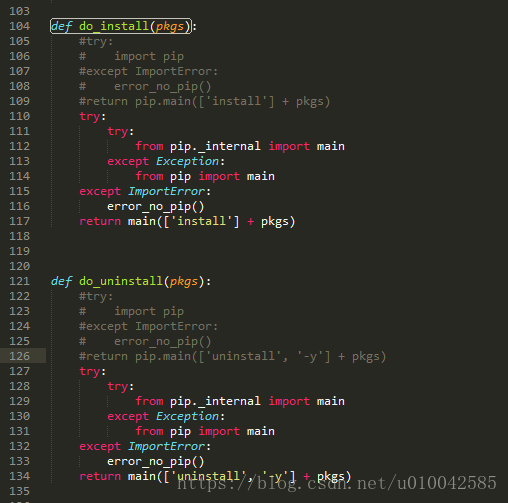Click the 'return' keyword on line 134
The height and width of the screenshot is (503, 508).
100,476
